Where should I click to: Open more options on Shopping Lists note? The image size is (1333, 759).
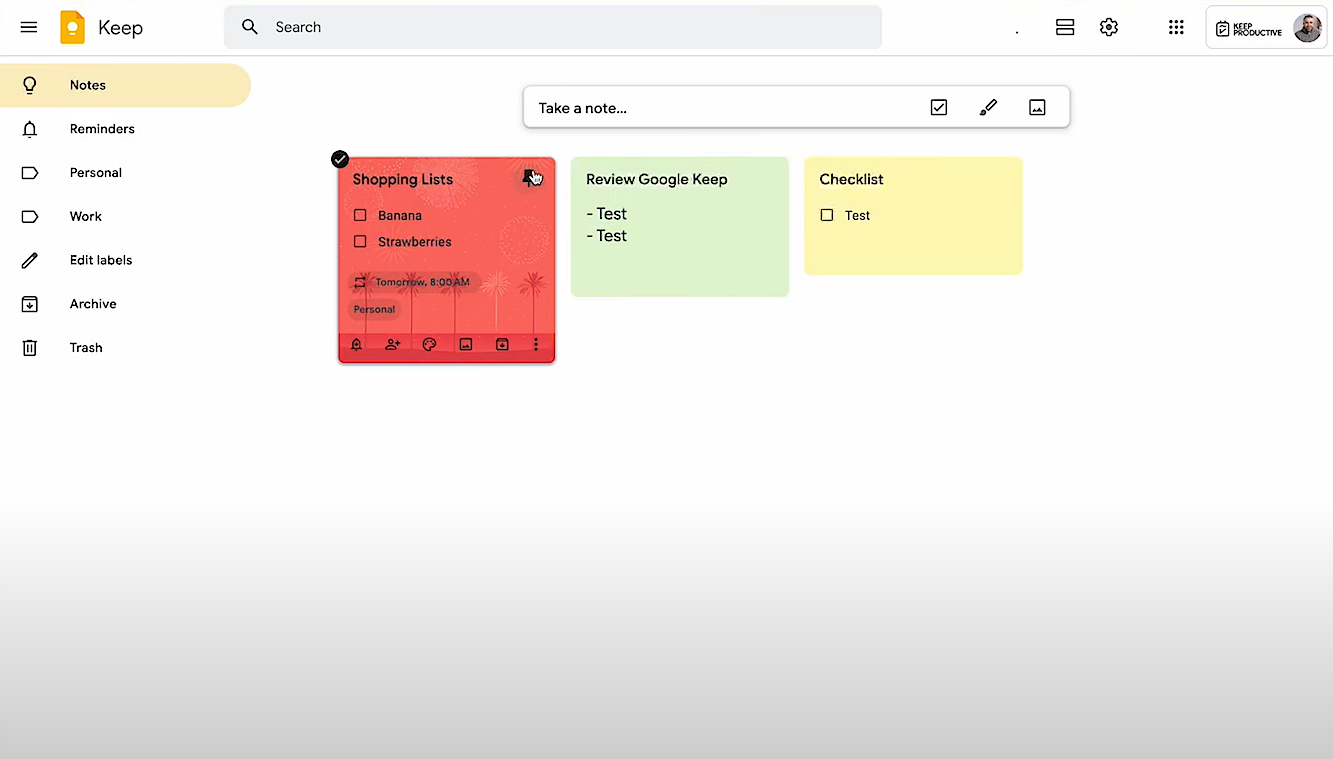536,344
